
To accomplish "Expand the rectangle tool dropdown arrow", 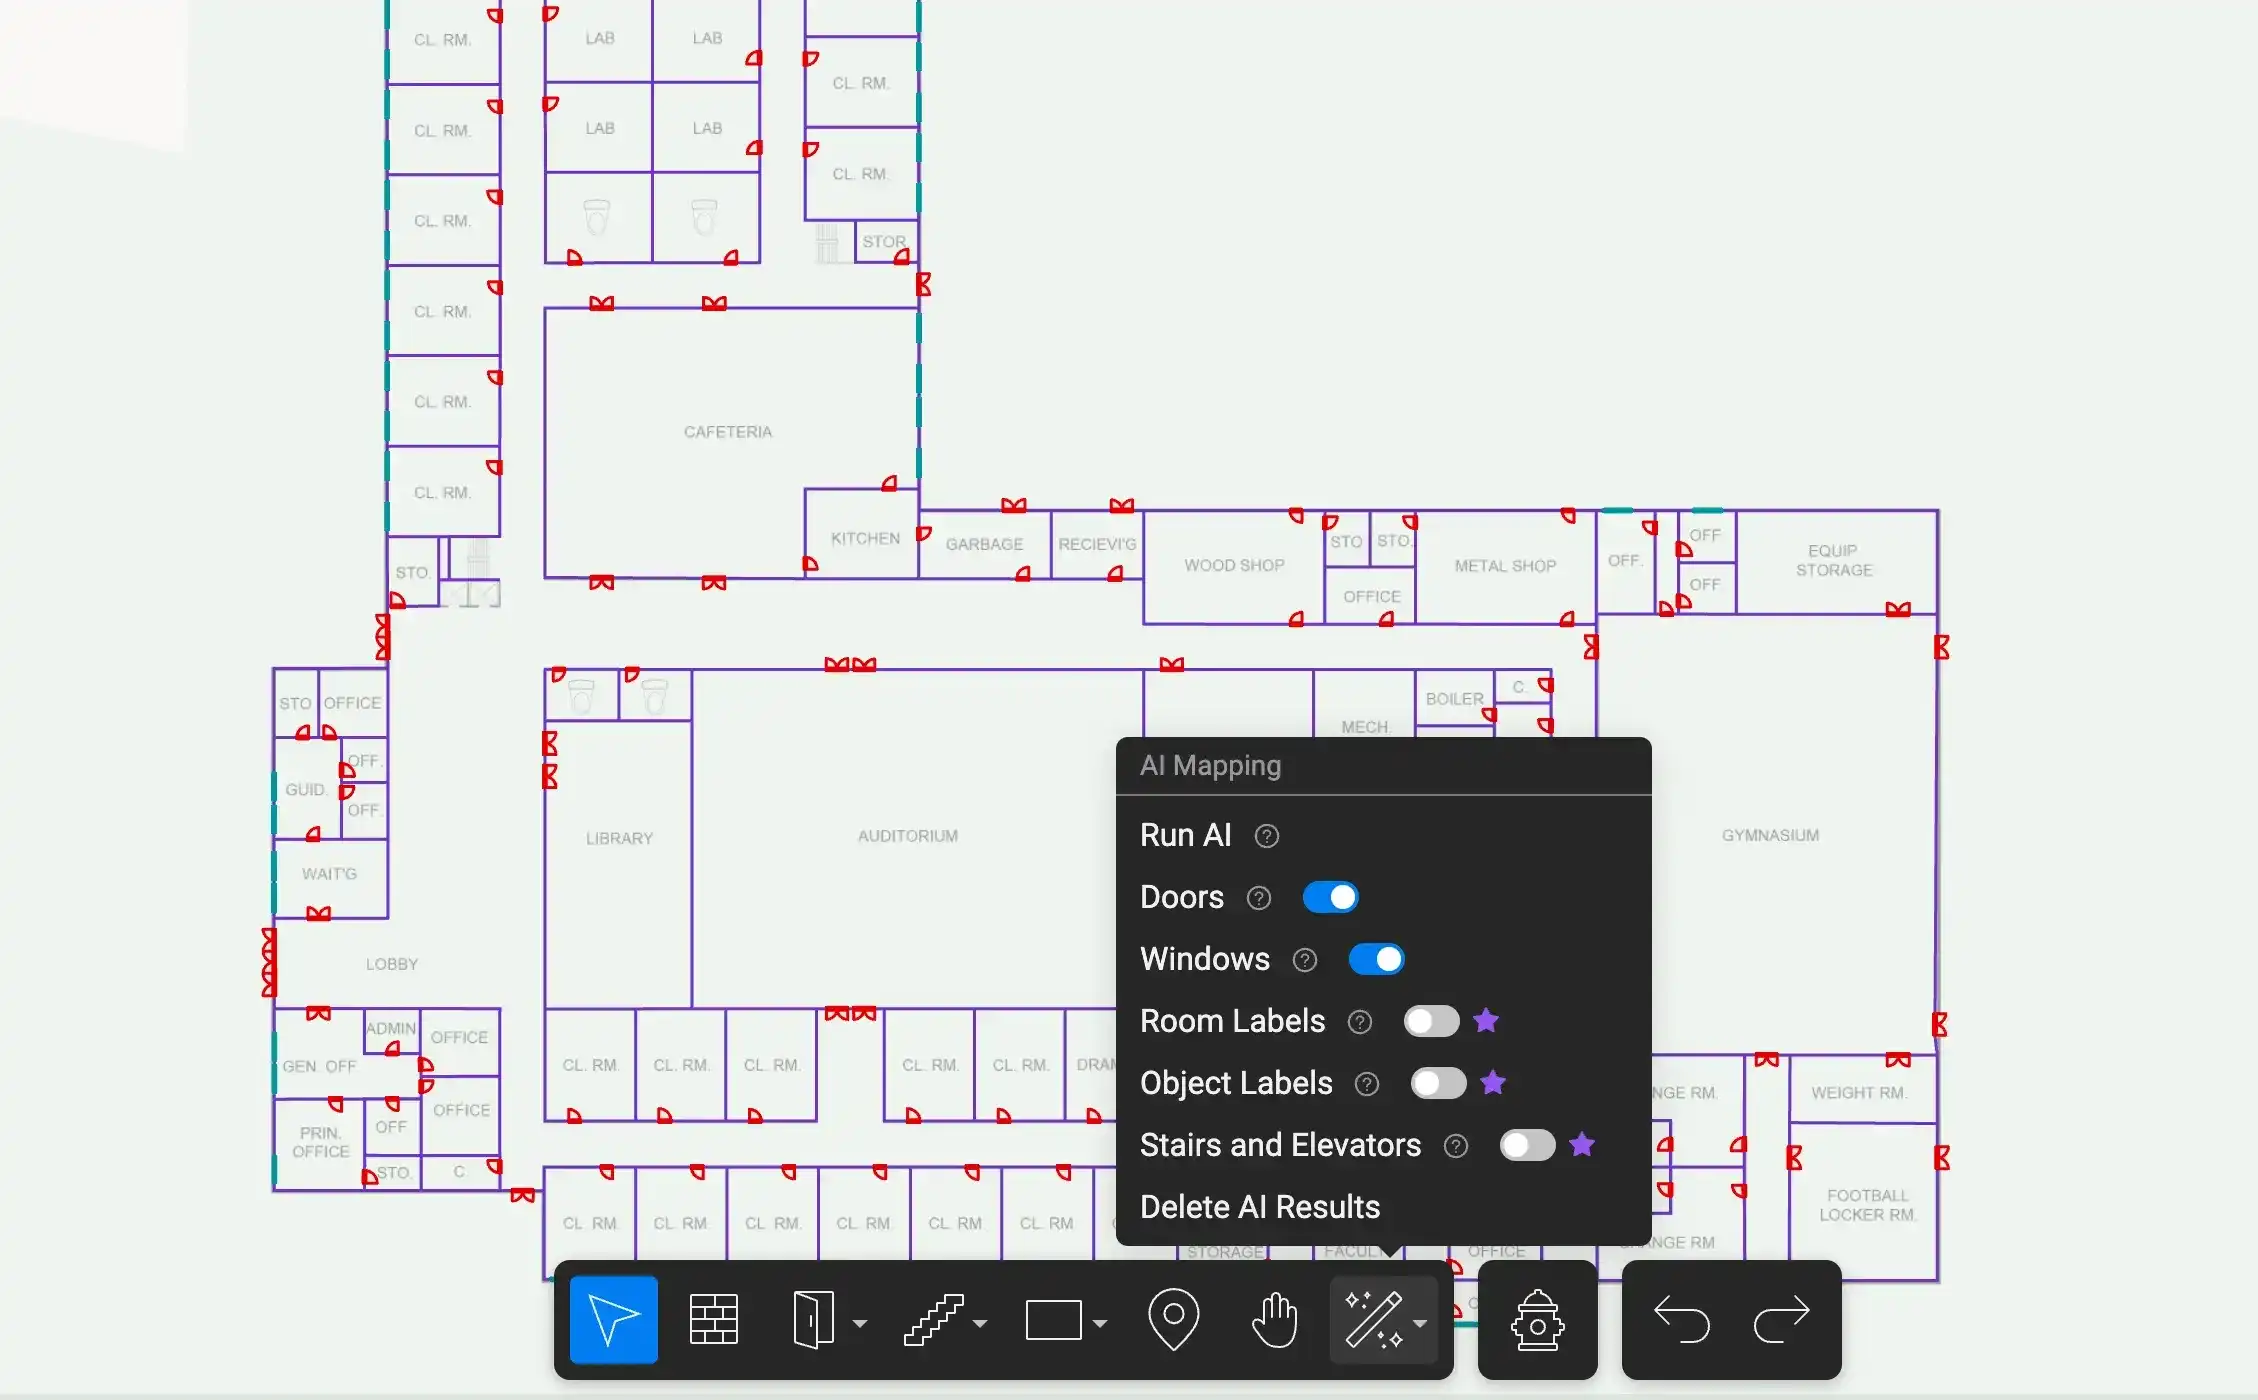I will coord(1100,1323).
